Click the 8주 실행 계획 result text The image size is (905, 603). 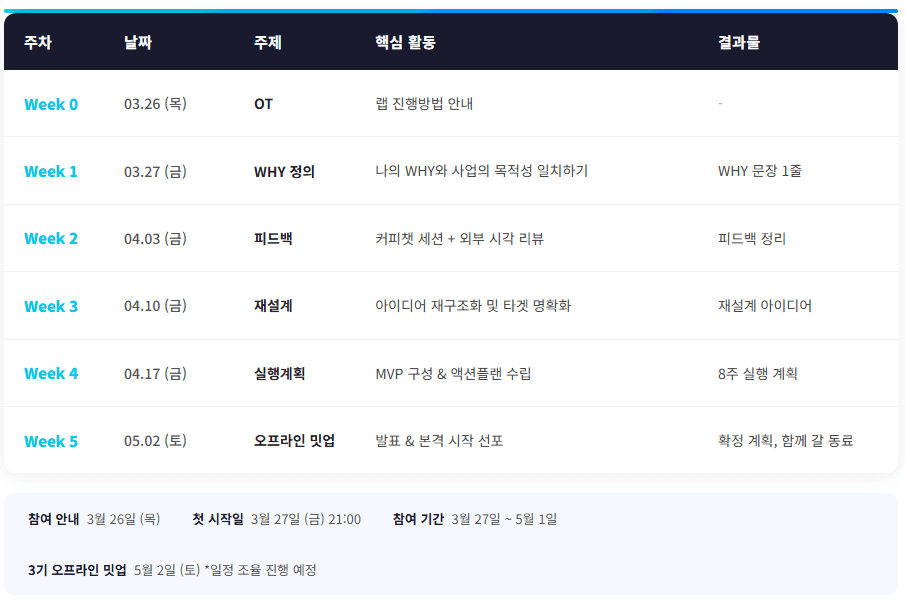tap(757, 373)
